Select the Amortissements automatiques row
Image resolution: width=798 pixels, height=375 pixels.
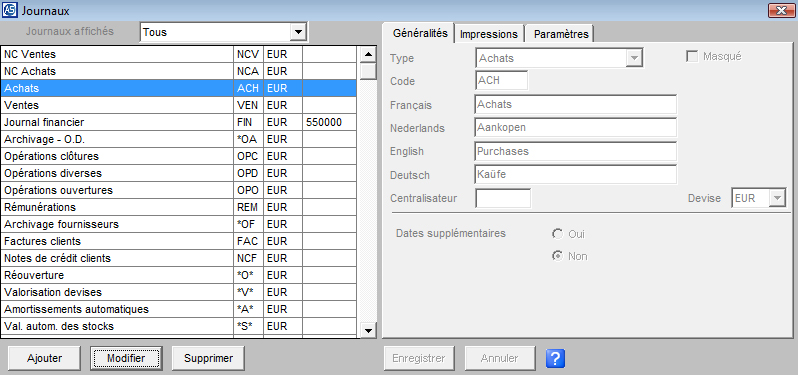tap(179, 309)
